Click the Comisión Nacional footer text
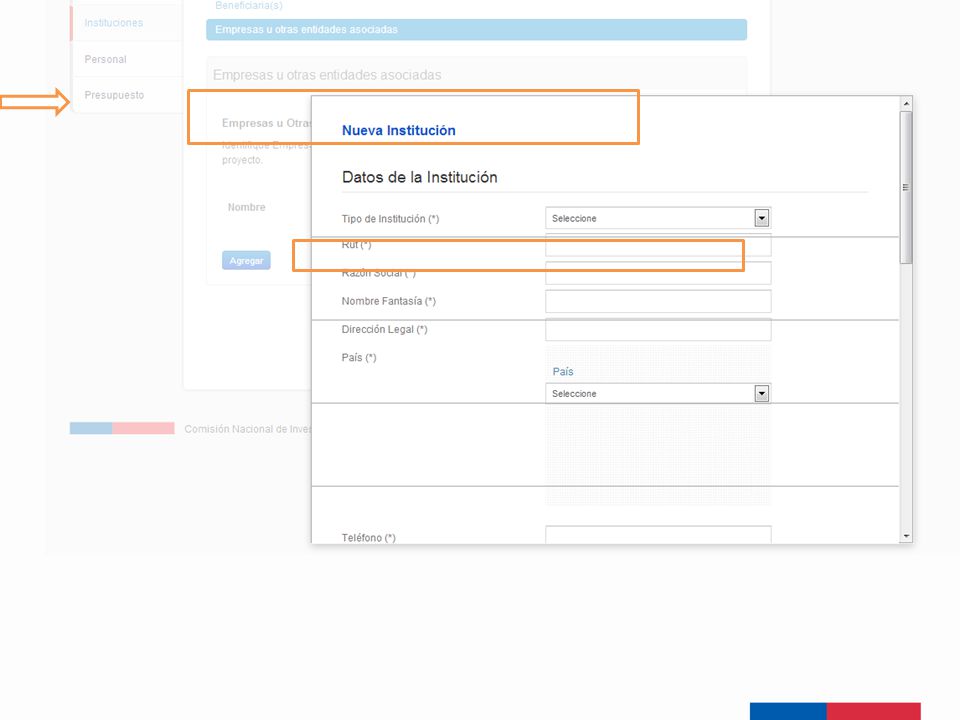The width and height of the screenshot is (960, 720). click(x=248, y=429)
